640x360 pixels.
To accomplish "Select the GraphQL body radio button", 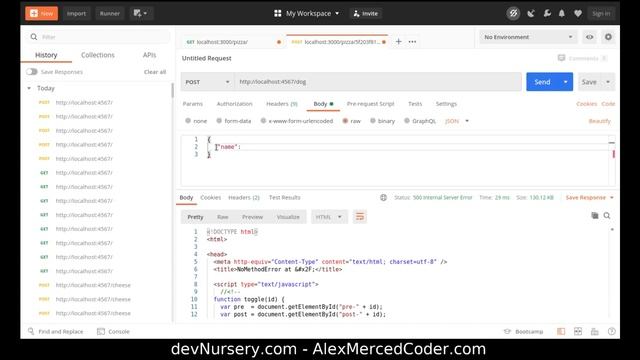I will tap(407, 121).
